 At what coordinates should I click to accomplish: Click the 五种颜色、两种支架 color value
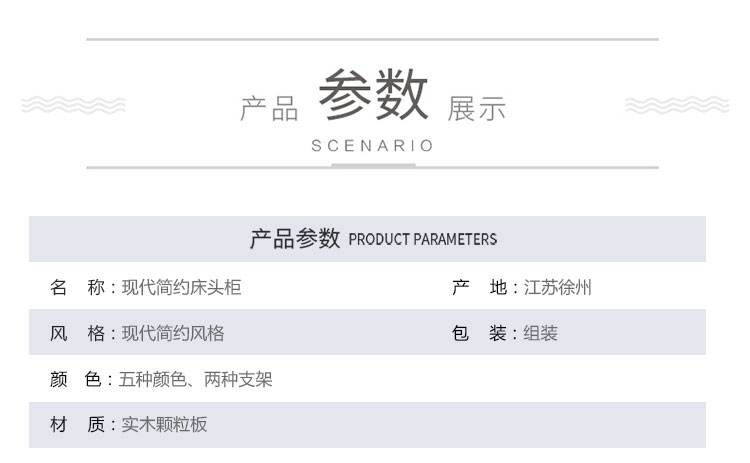coord(196,379)
